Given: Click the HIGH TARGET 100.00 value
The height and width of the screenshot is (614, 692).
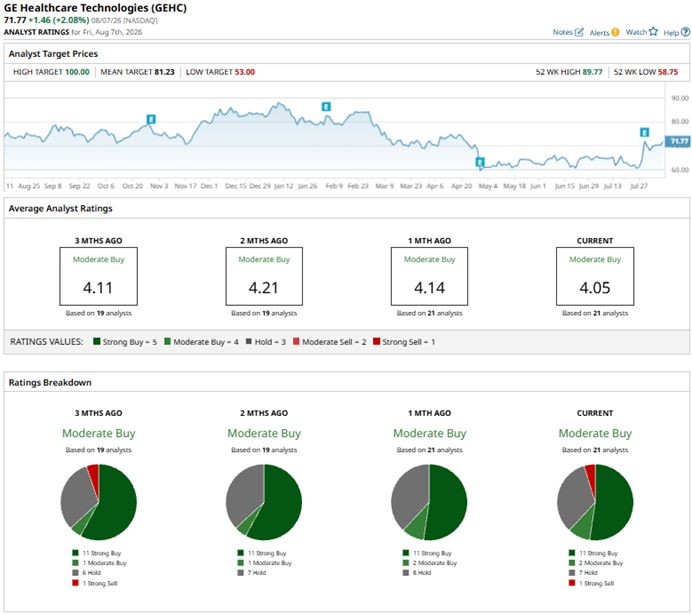Looking at the screenshot, I should 77,72.
